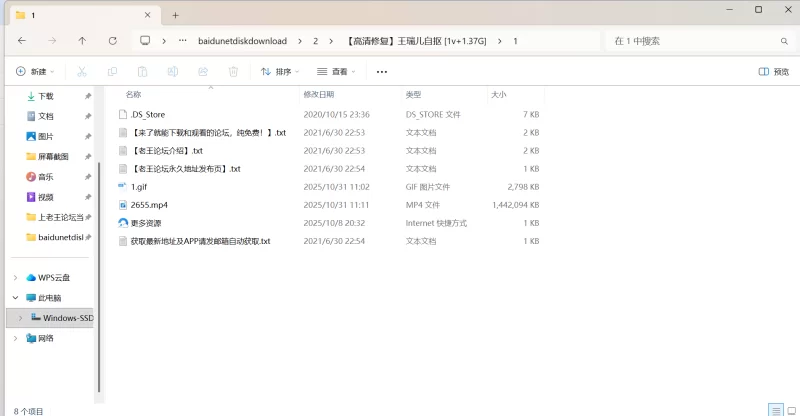The width and height of the screenshot is (800, 416).
Task: Paste using the clipboard icon
Action: pos(142,71)
